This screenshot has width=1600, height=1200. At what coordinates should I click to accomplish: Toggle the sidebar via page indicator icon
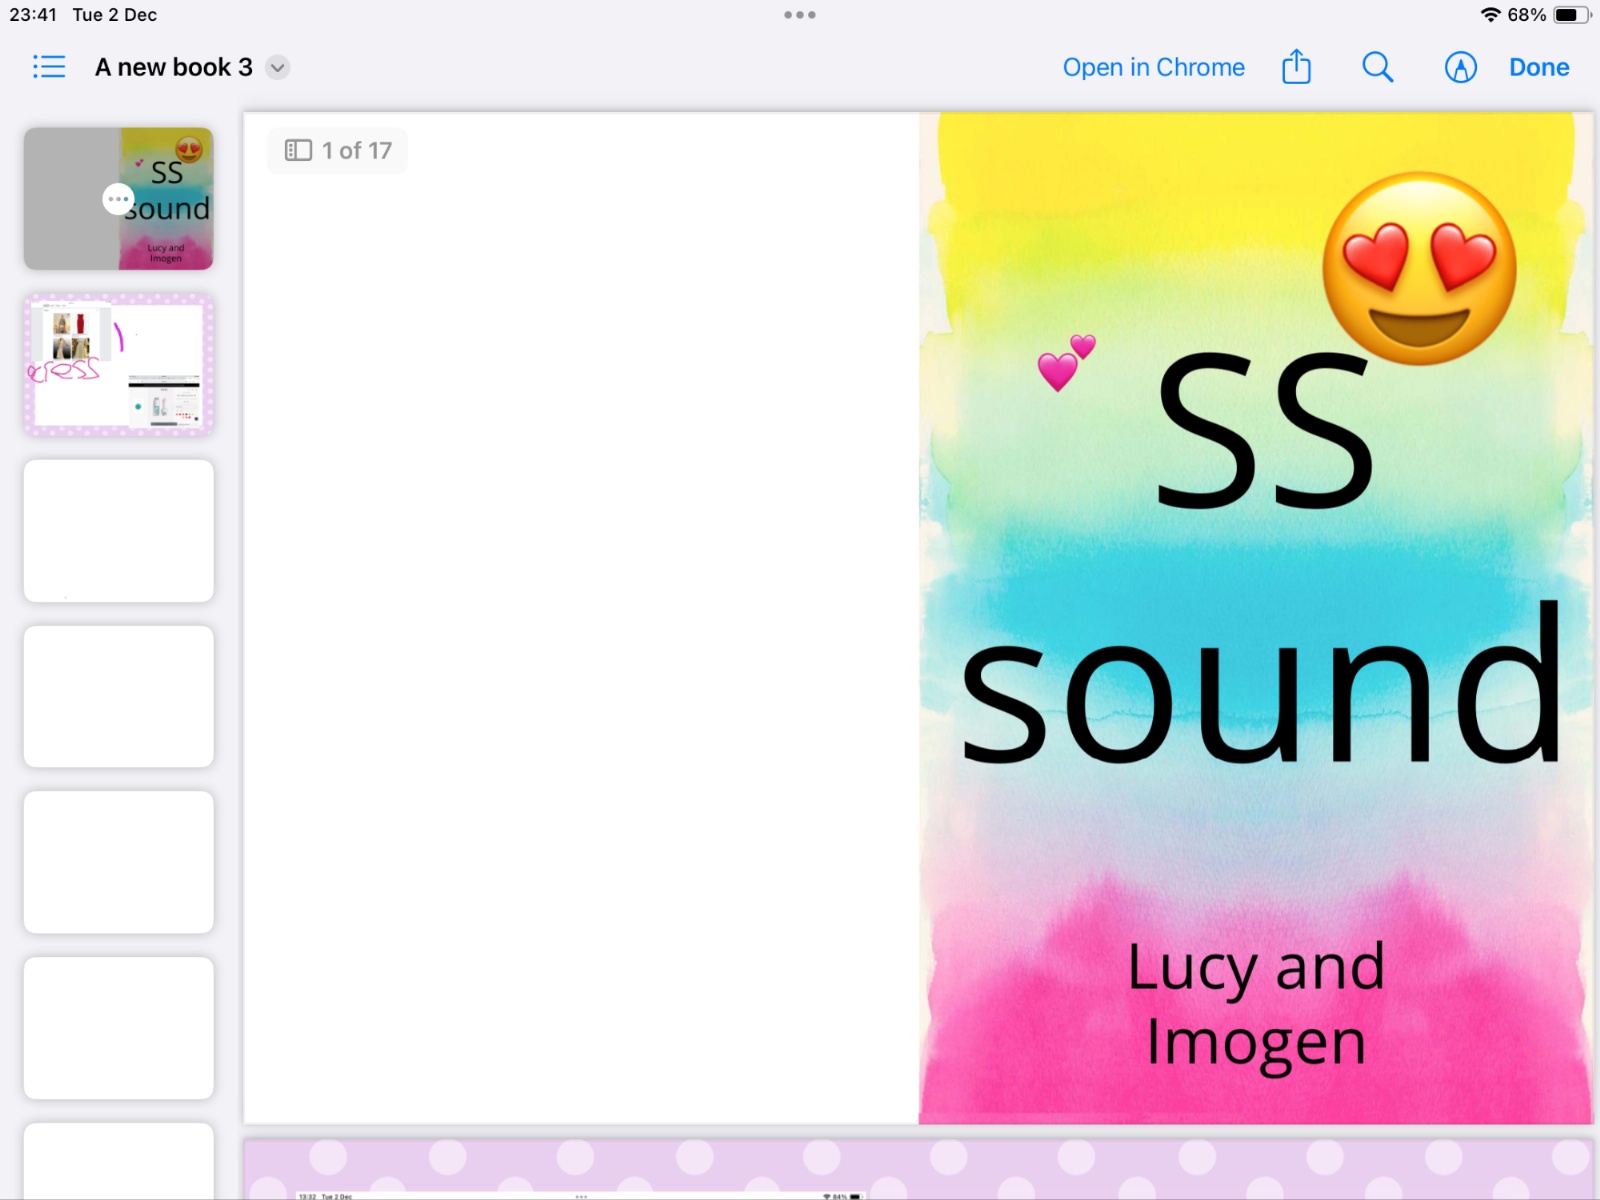[298, 150]
